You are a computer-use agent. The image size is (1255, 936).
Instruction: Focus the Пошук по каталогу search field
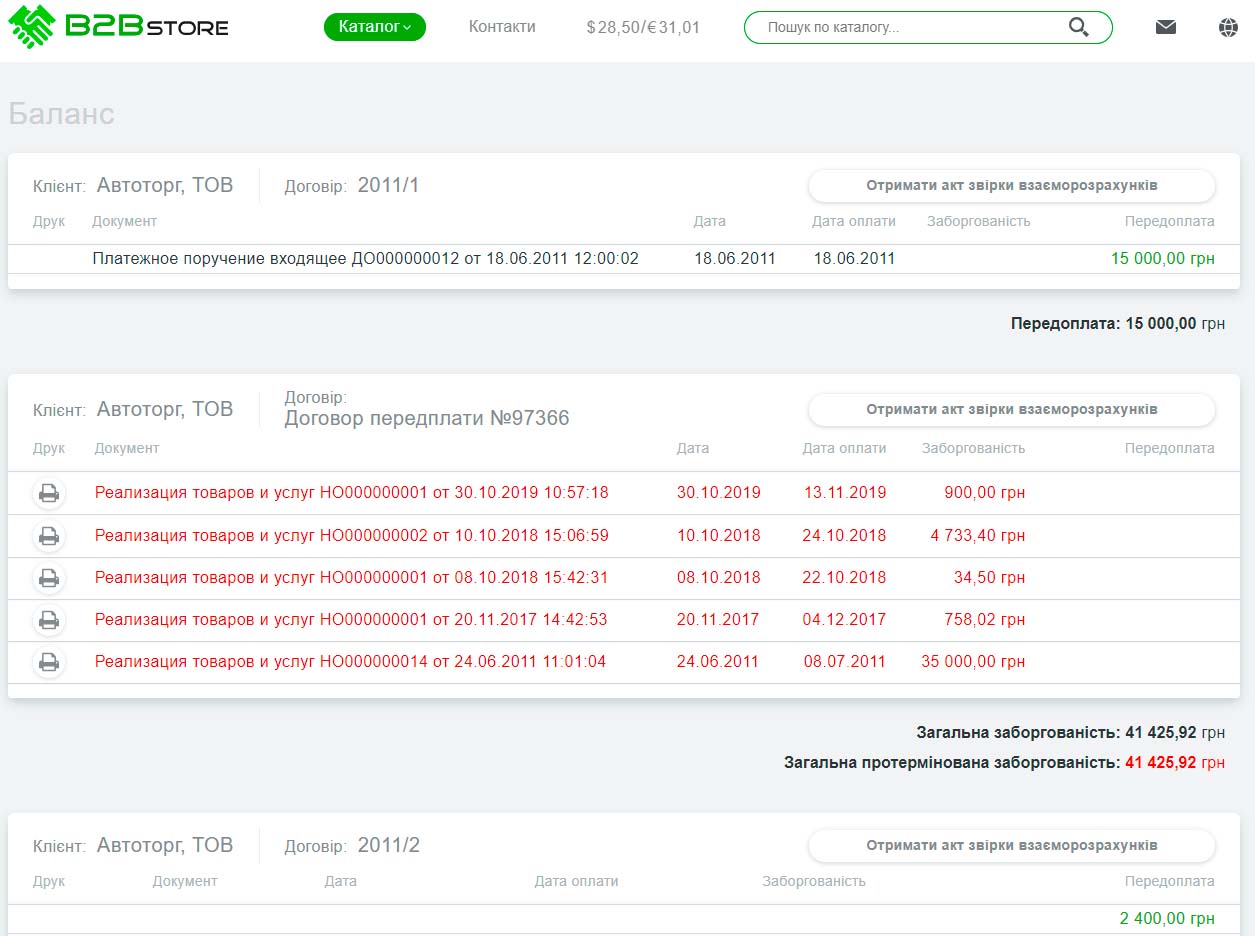pos(910,28)
